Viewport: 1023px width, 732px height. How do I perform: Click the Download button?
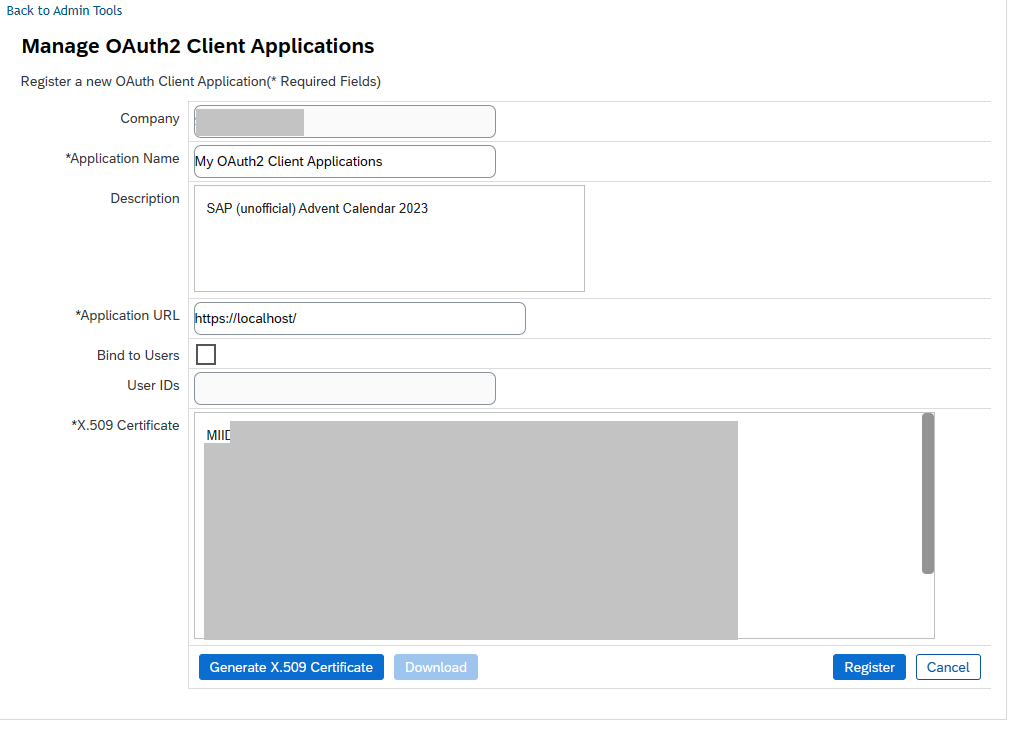coord(436,668)
